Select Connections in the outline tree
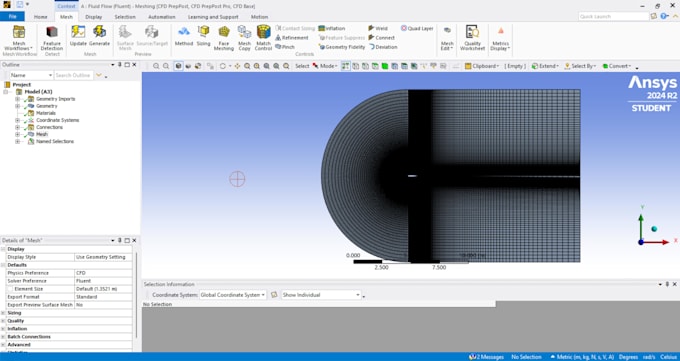680x361 pixels. [x=49, y=127]
